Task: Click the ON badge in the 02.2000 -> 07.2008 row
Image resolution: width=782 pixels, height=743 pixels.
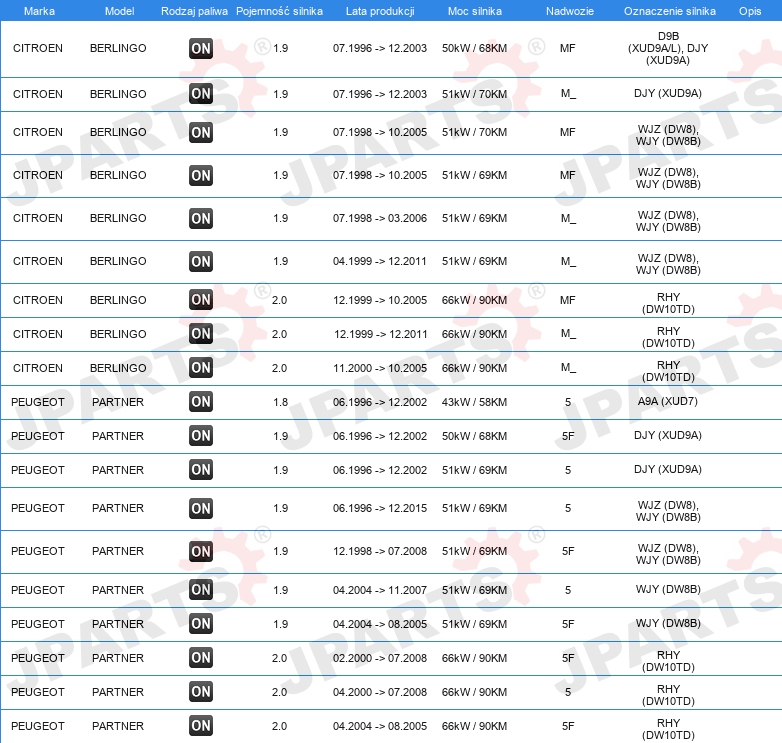Action: [x=201, y=658]
